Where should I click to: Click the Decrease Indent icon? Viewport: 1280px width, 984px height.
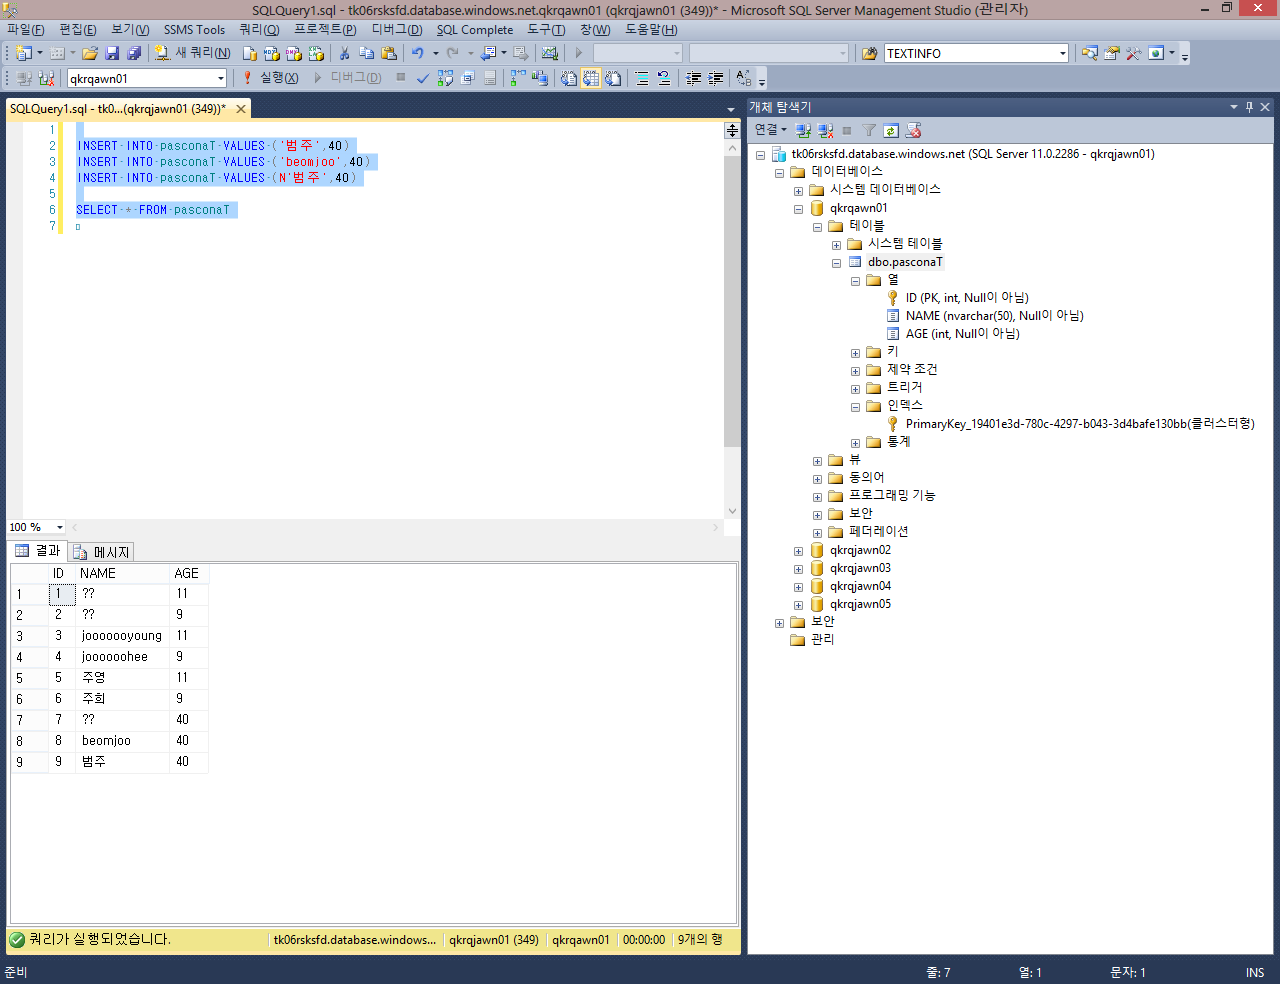(693, 78)
